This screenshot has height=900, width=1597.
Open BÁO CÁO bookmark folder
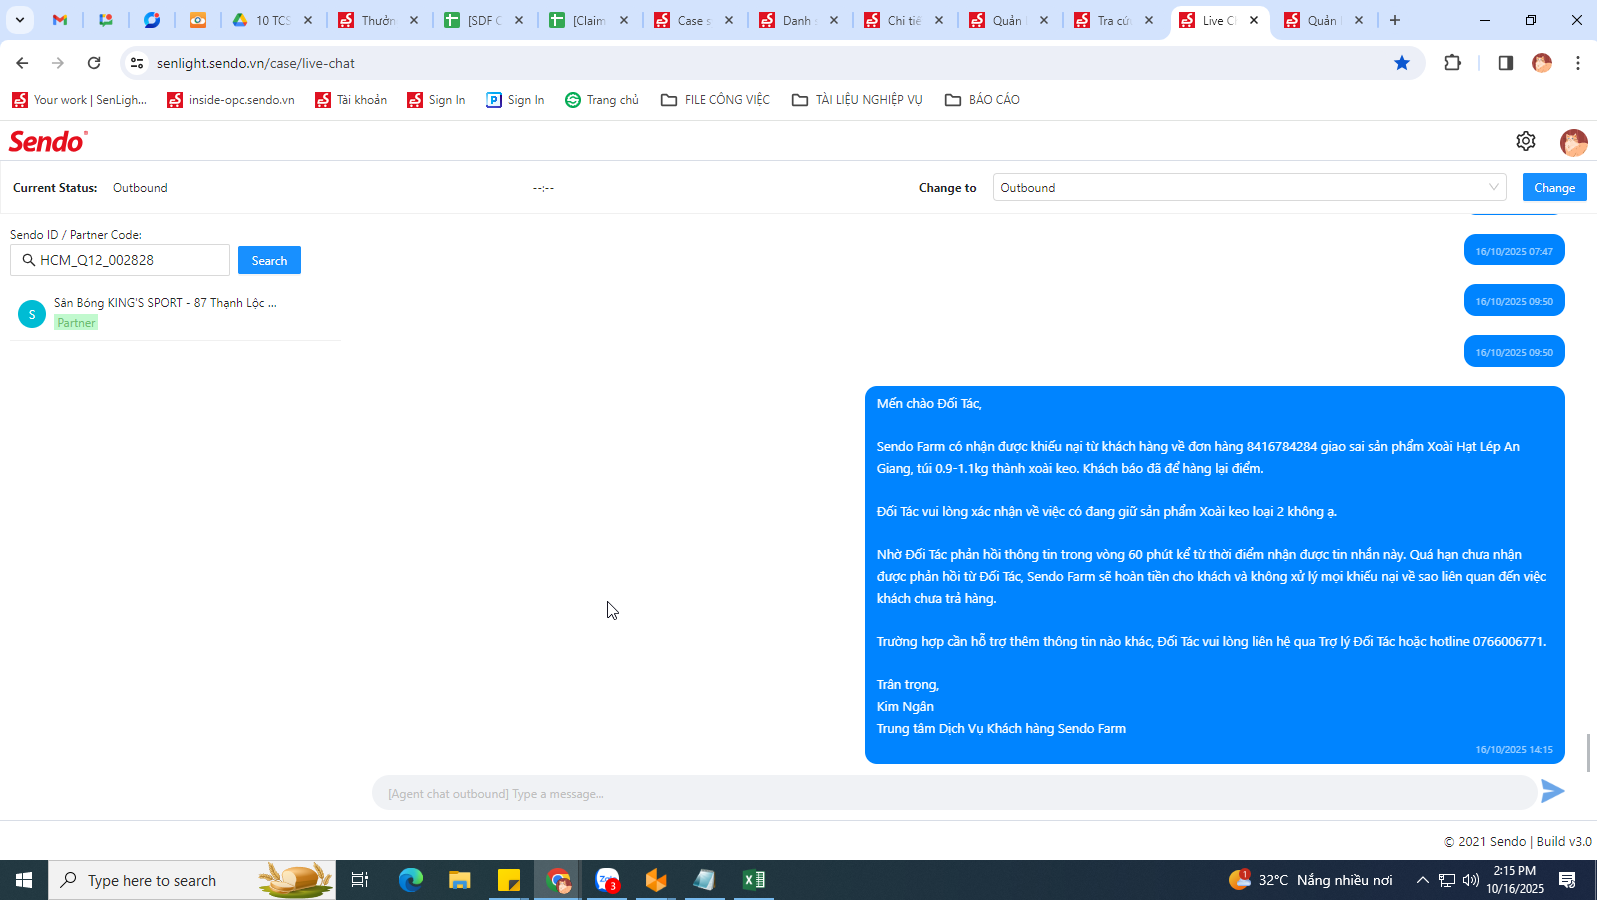[983, 99]
